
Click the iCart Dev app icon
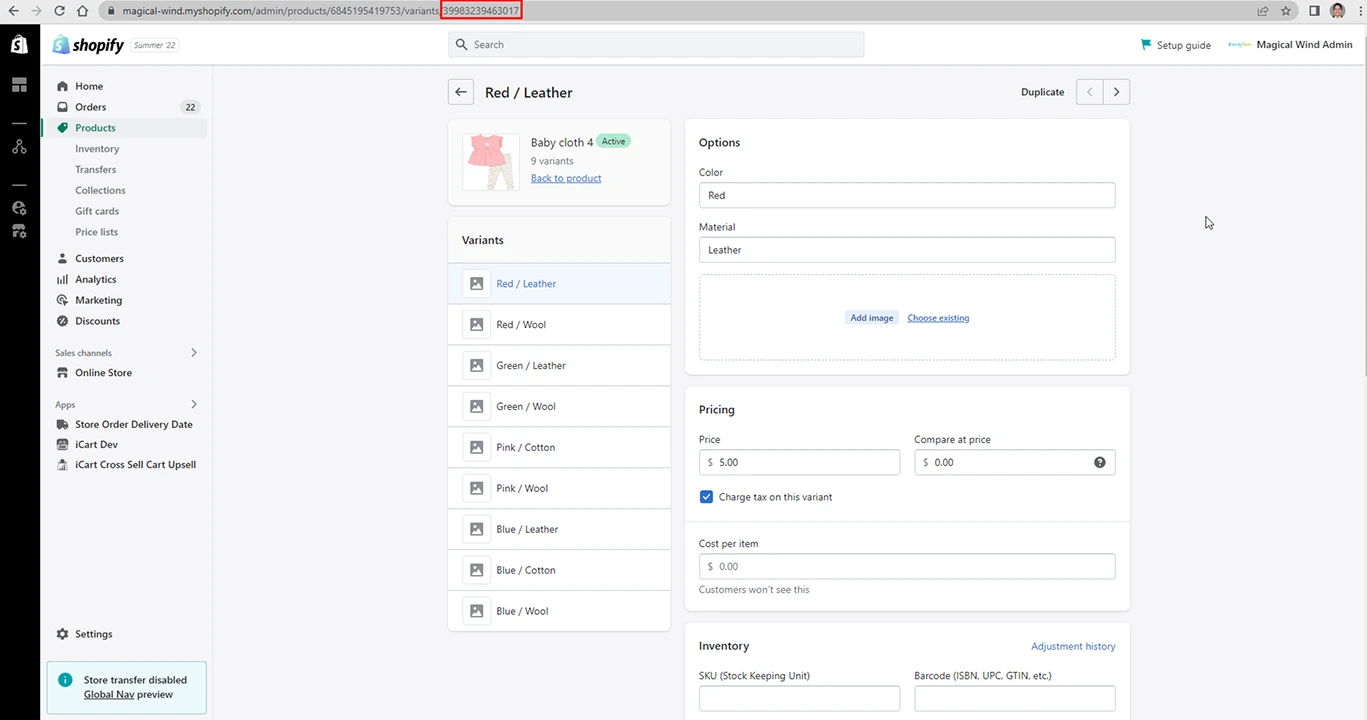coord(63,444)
